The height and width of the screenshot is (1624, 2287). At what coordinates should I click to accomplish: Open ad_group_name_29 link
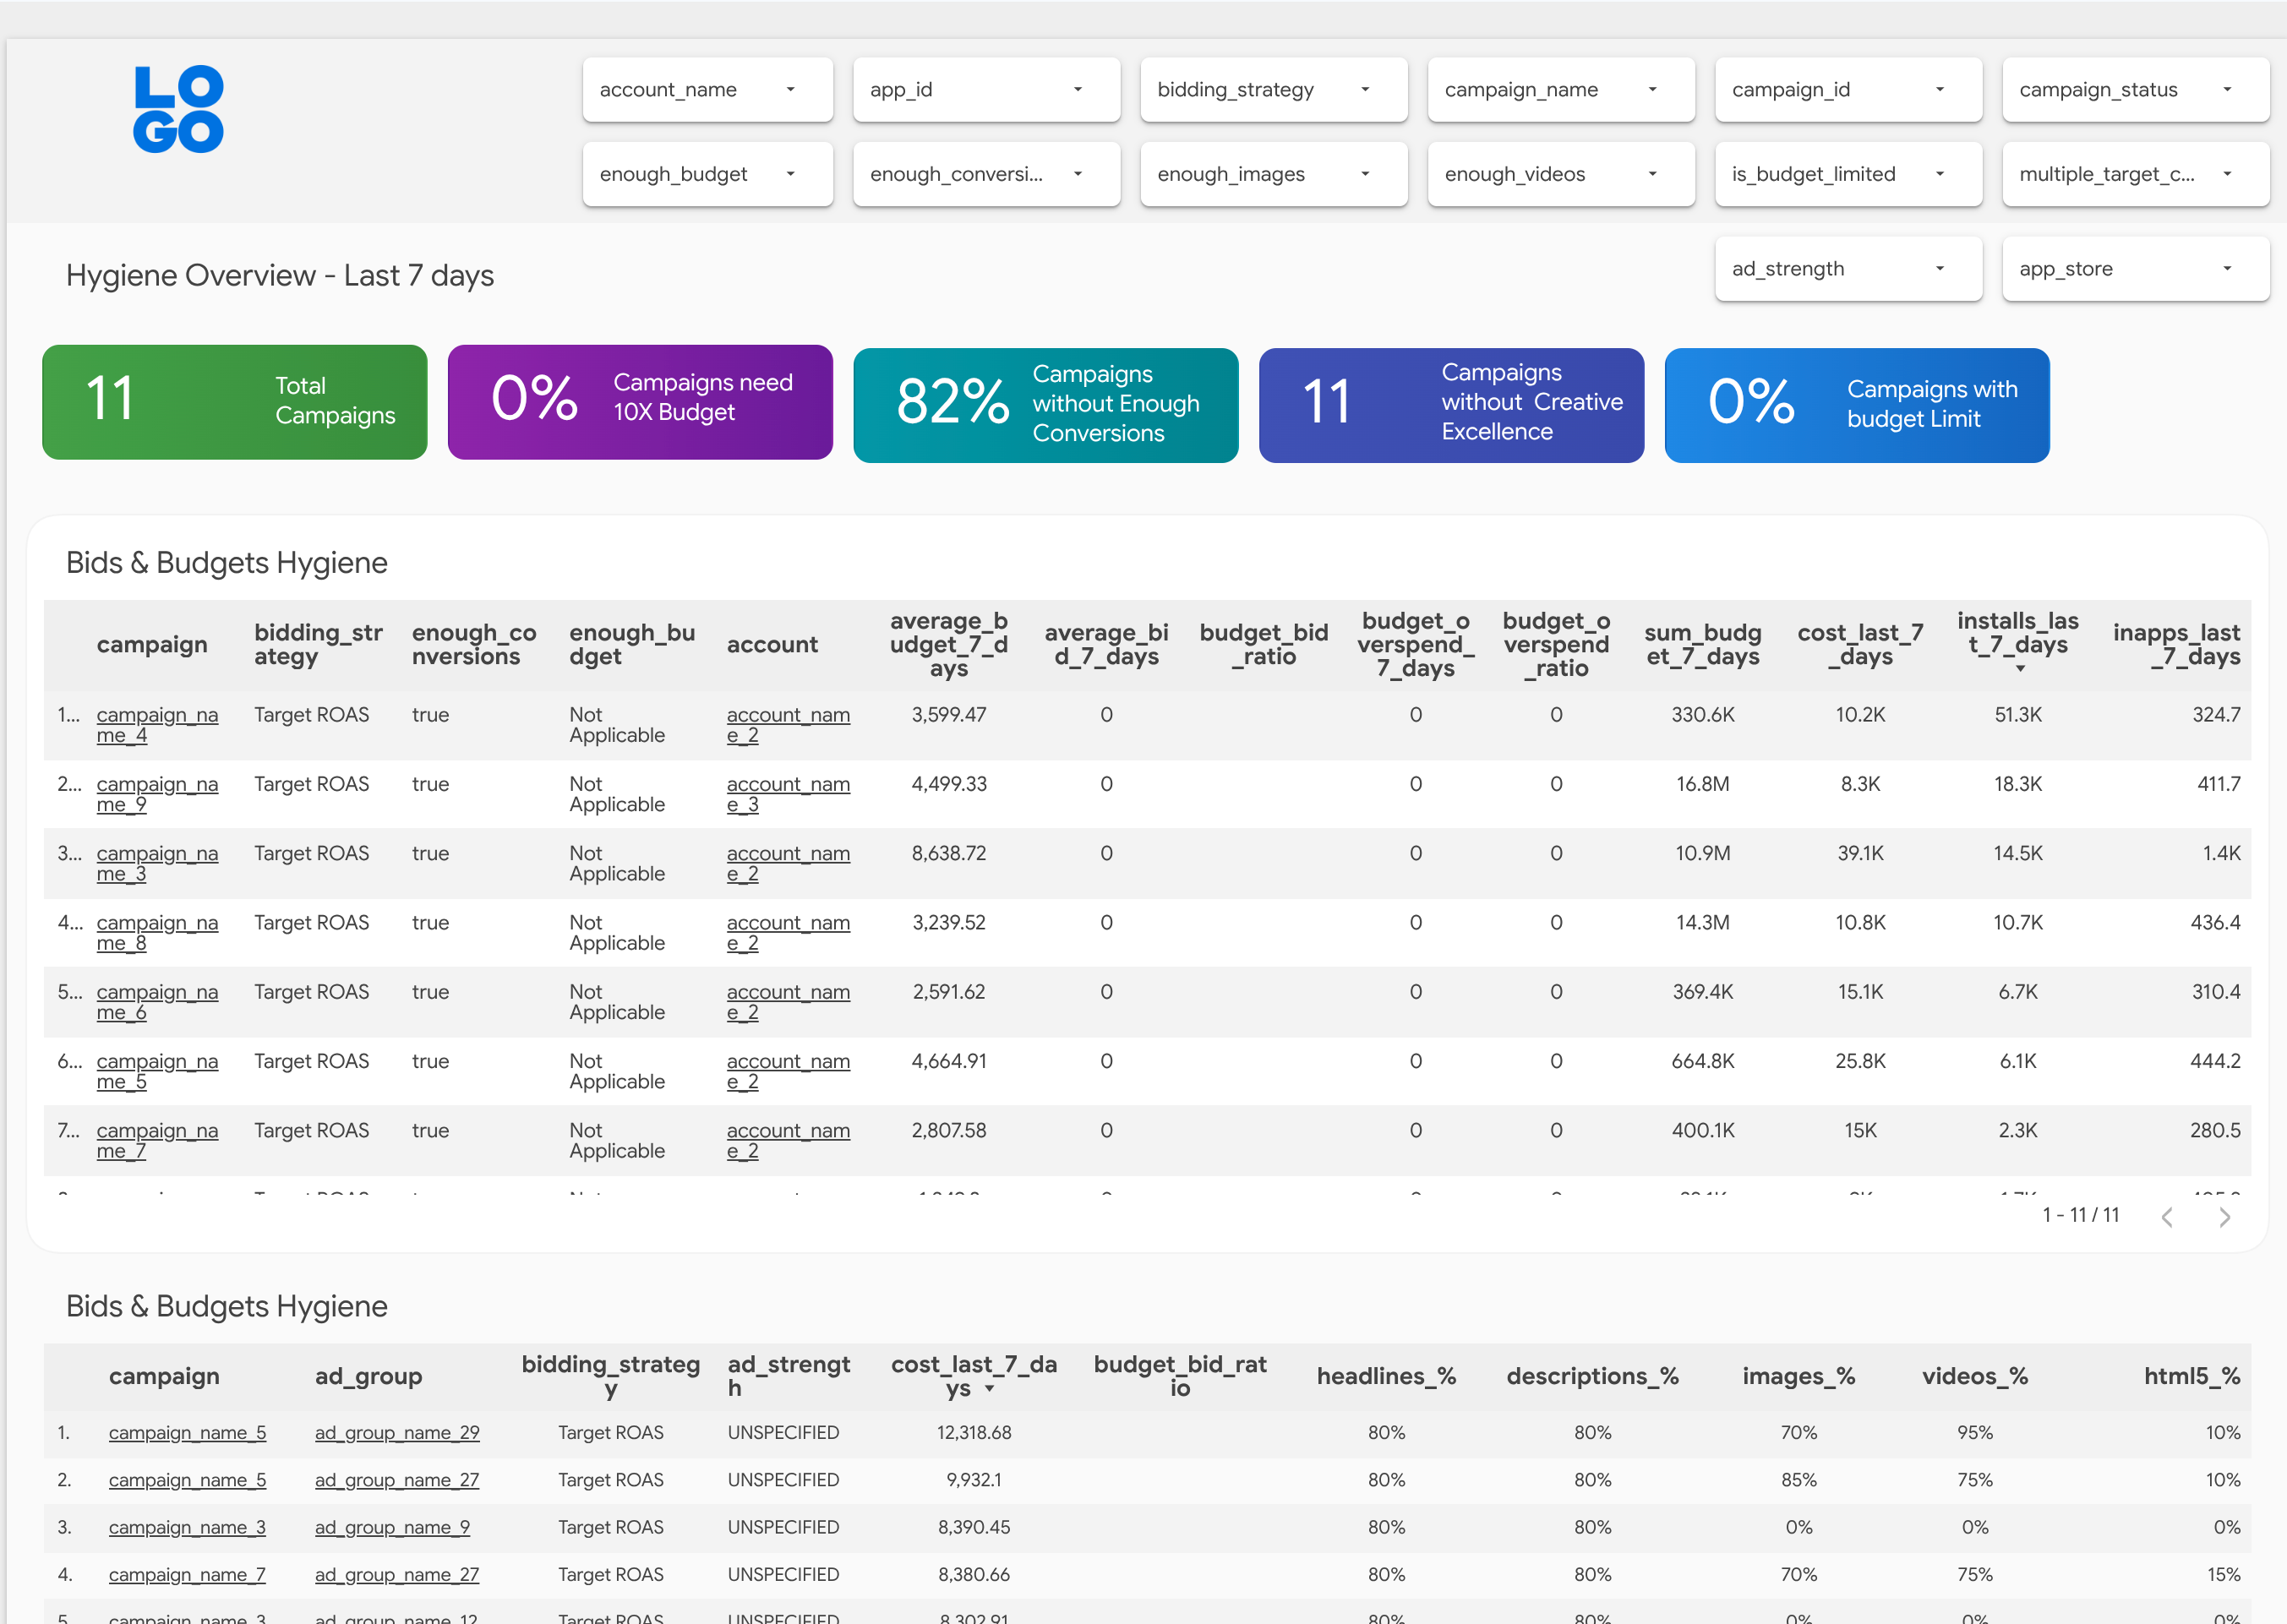(x=397, y=1433)
